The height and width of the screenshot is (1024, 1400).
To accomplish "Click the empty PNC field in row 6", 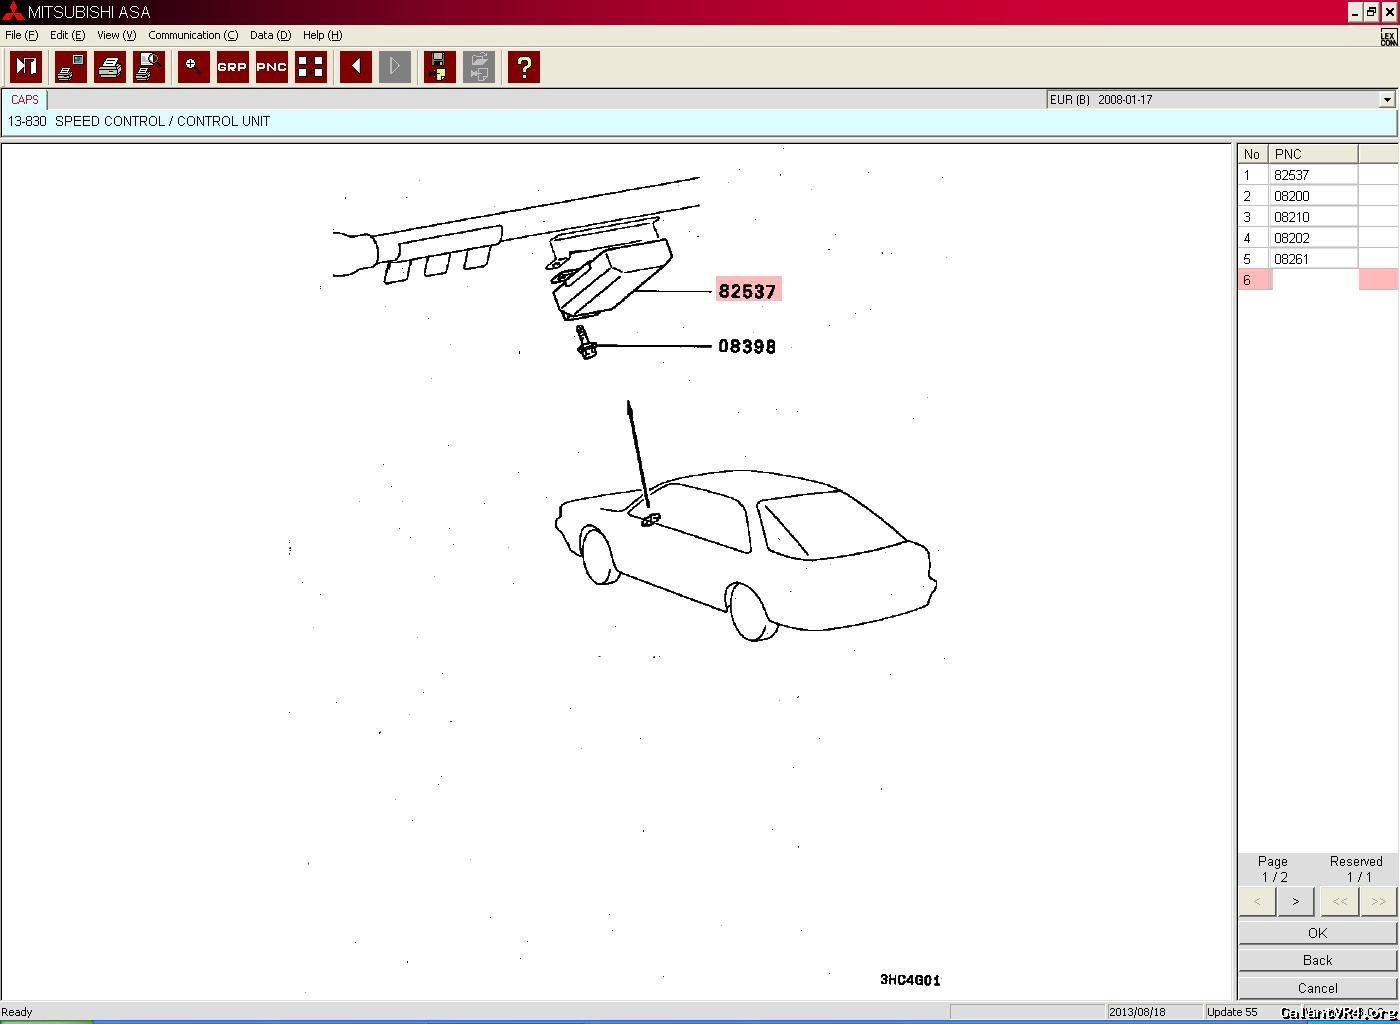I will [1313, 280].
